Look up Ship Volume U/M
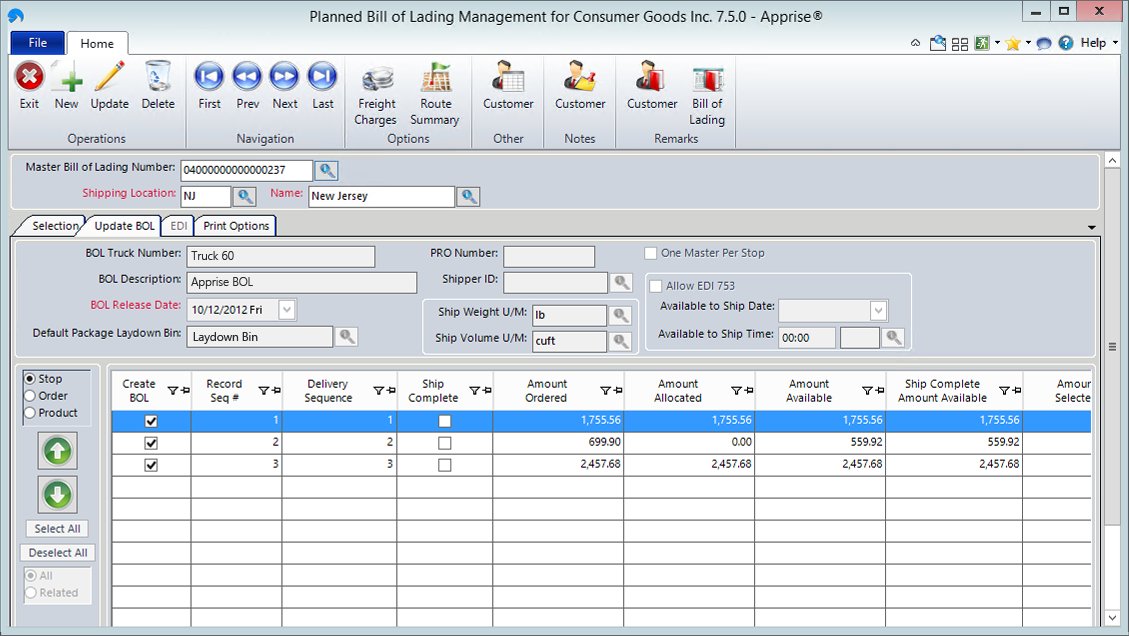The height and width of the screenshot is (636, 1129). tap(620, 341)
